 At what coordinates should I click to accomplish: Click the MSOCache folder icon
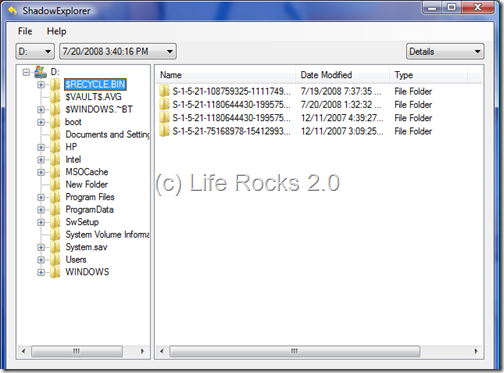[55, 172]
